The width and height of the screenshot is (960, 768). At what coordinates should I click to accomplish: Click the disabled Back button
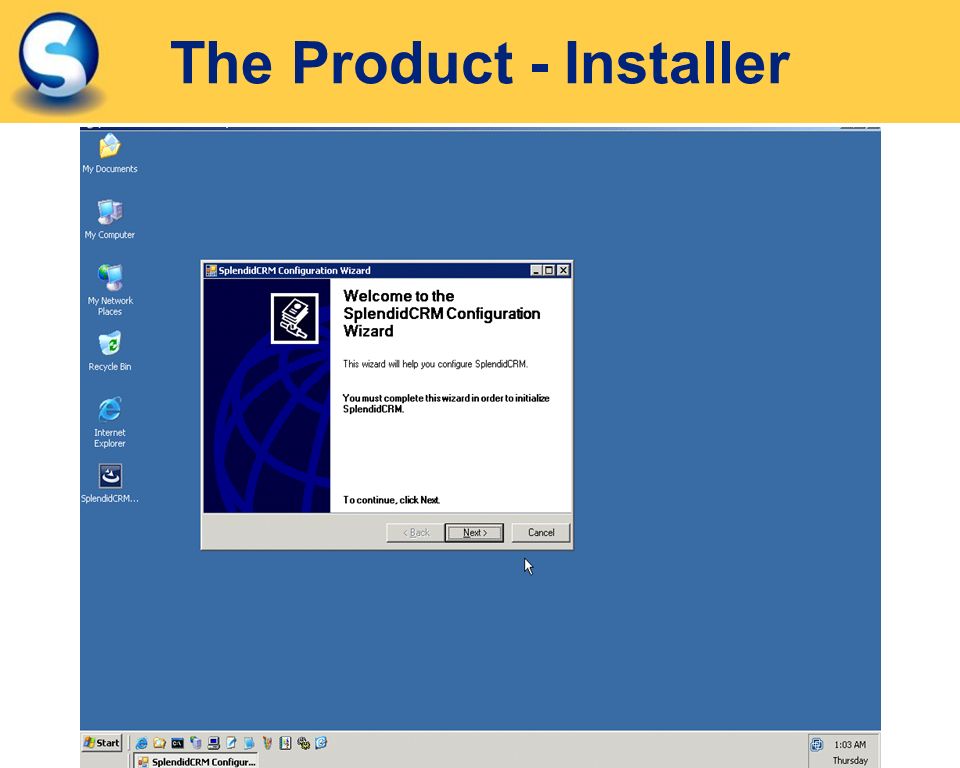click(416, 532)
